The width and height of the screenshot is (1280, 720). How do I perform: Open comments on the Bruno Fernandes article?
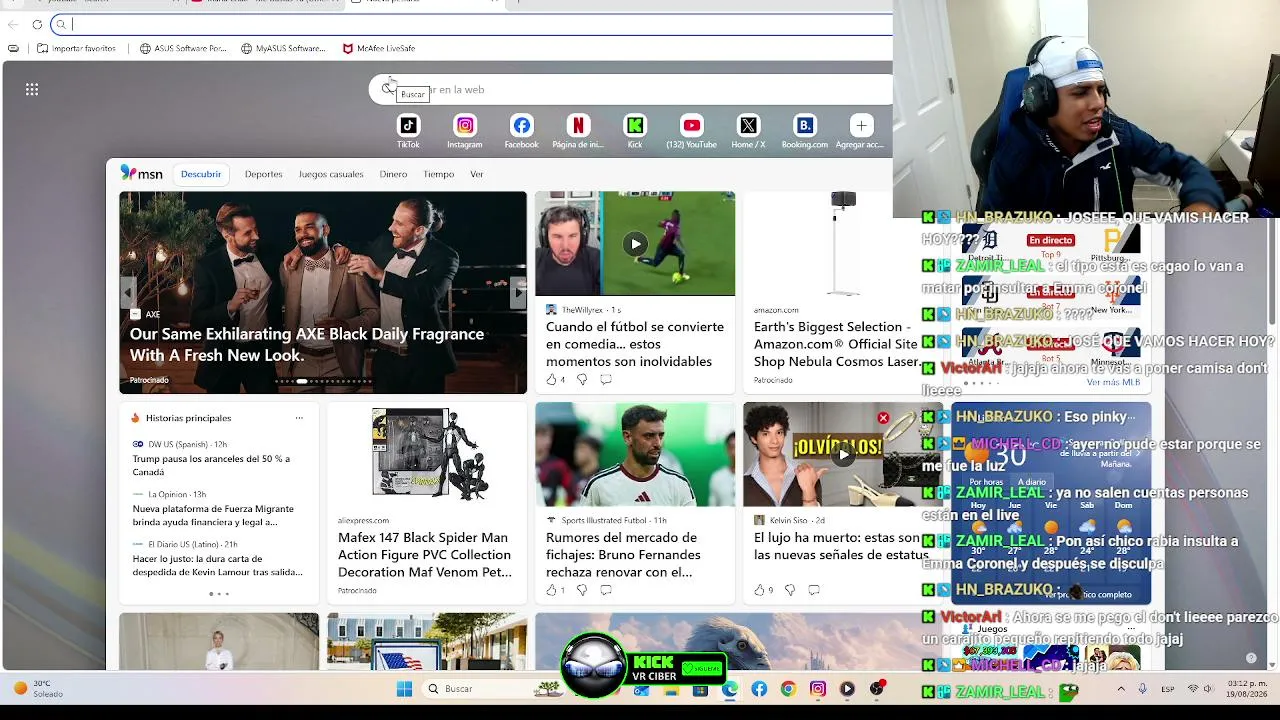(x=606, y=590)
